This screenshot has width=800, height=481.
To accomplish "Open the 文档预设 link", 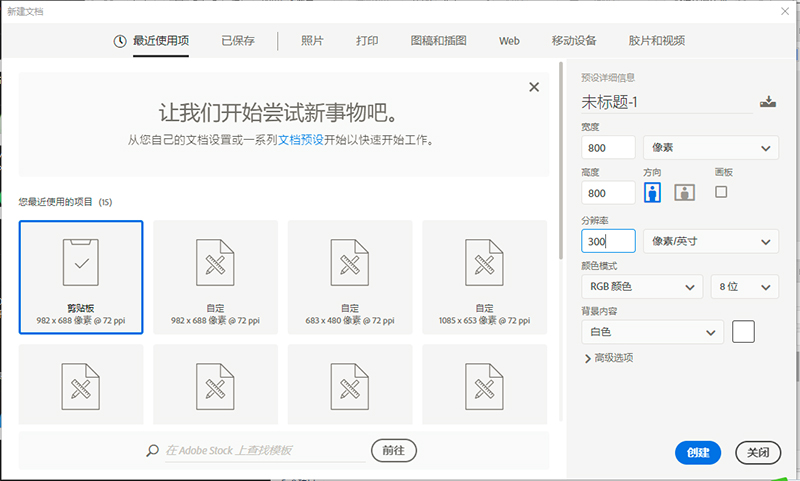I will [300, 140].
